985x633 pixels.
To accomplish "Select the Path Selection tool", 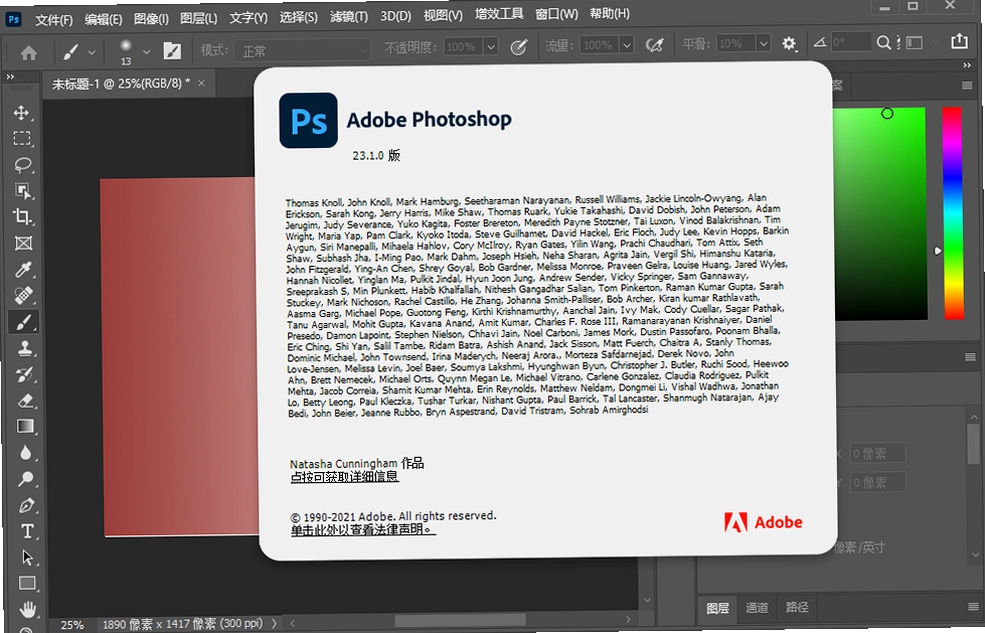I will (27, 557).
